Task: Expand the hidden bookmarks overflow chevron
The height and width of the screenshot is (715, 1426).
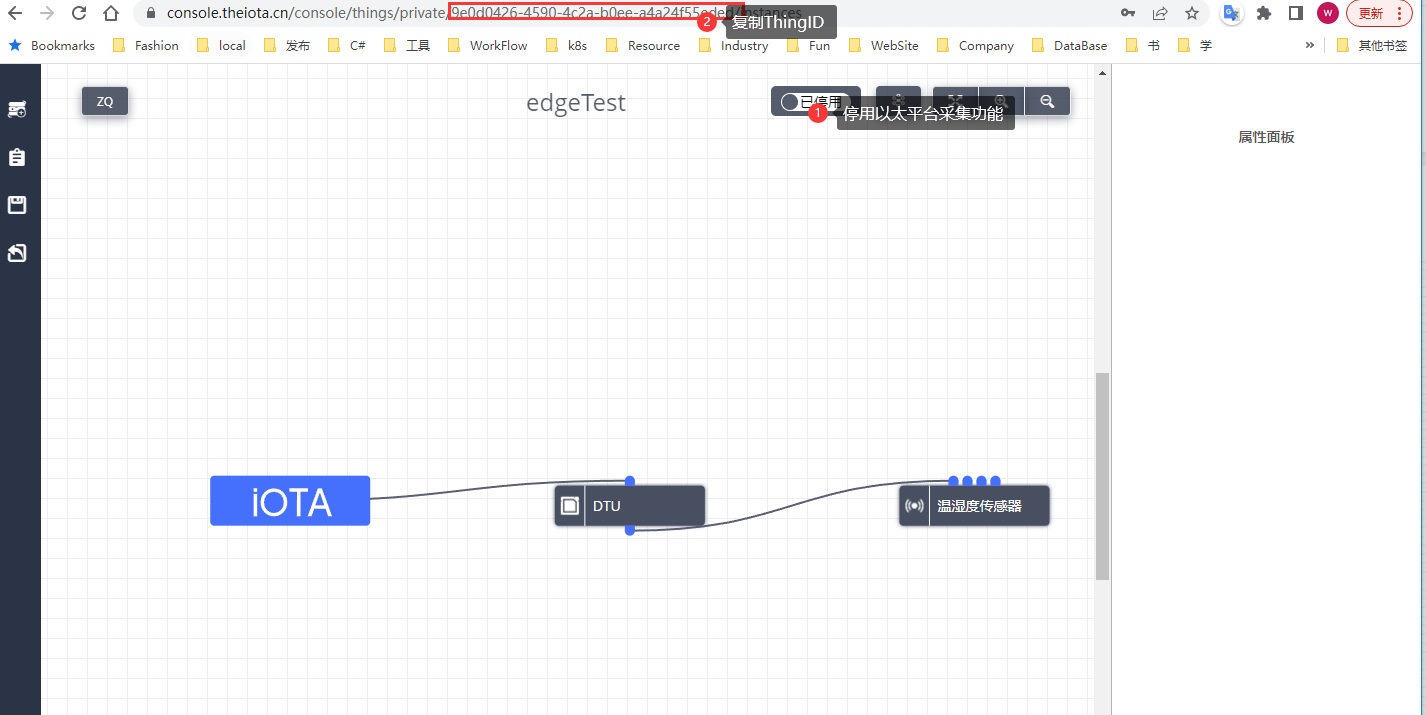Action: [x=1310, y=45]
